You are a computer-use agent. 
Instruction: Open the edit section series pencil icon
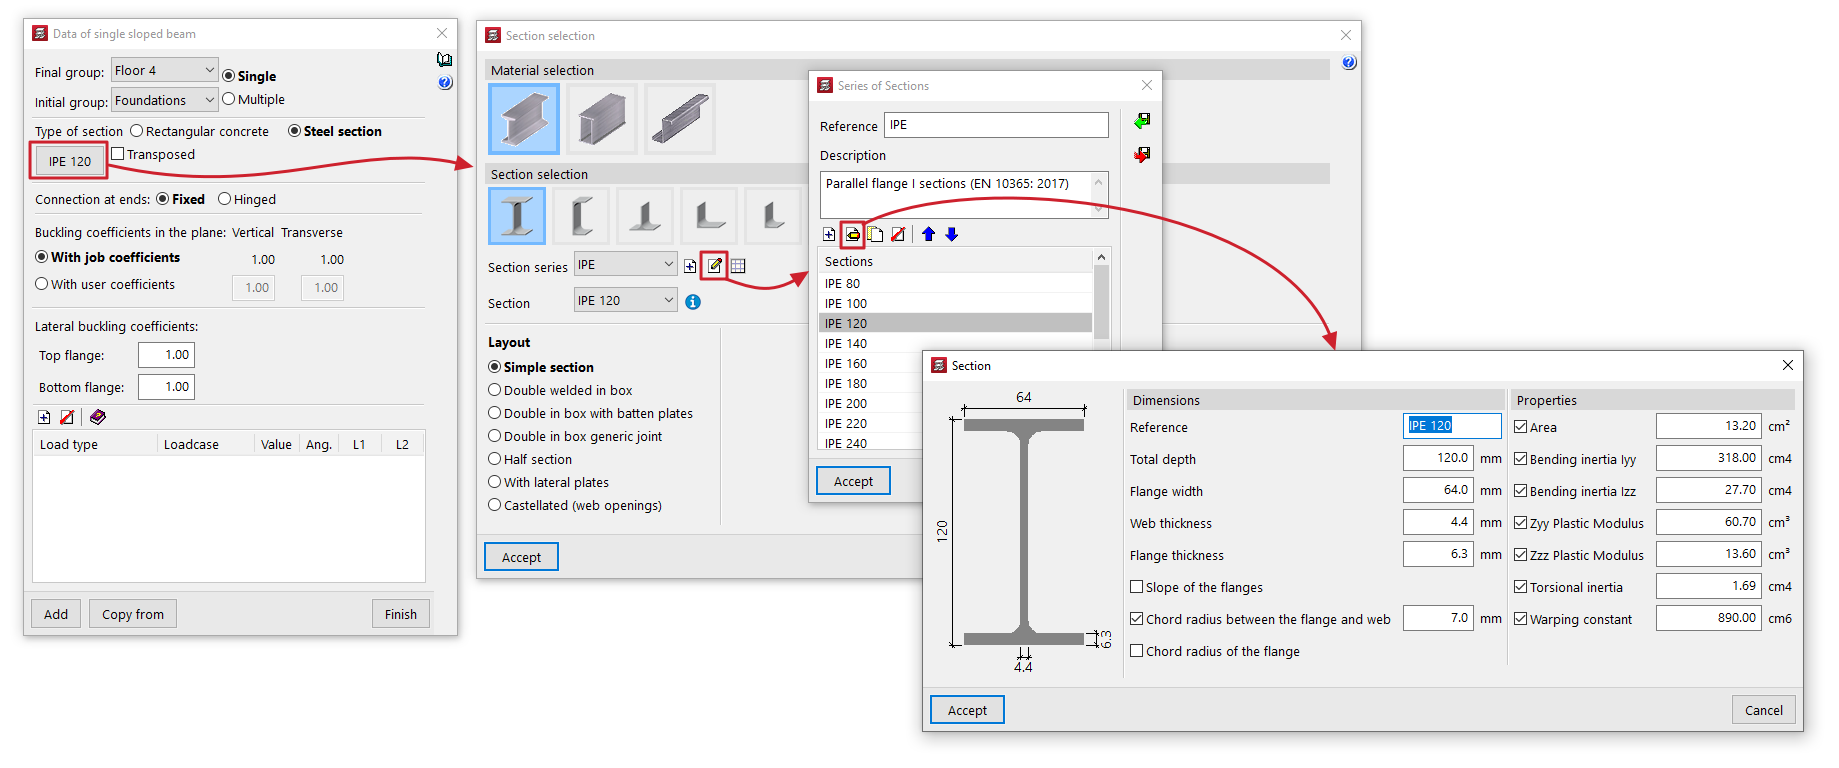(714, 265)
